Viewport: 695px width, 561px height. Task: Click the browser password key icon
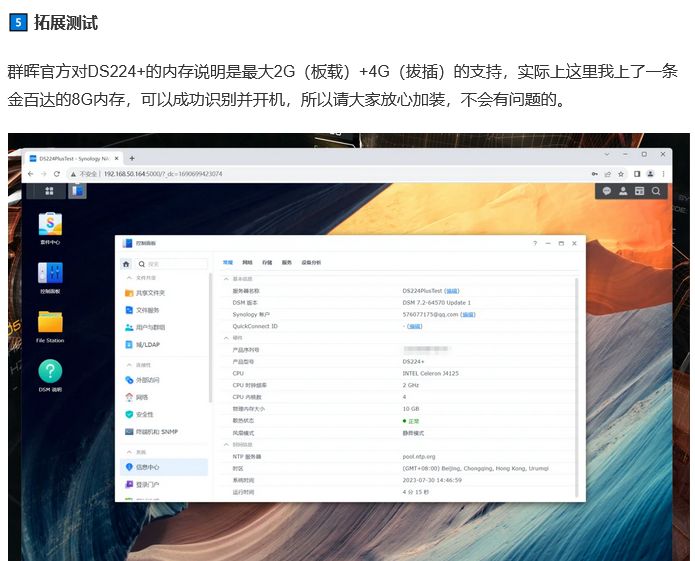click(594, 174)
